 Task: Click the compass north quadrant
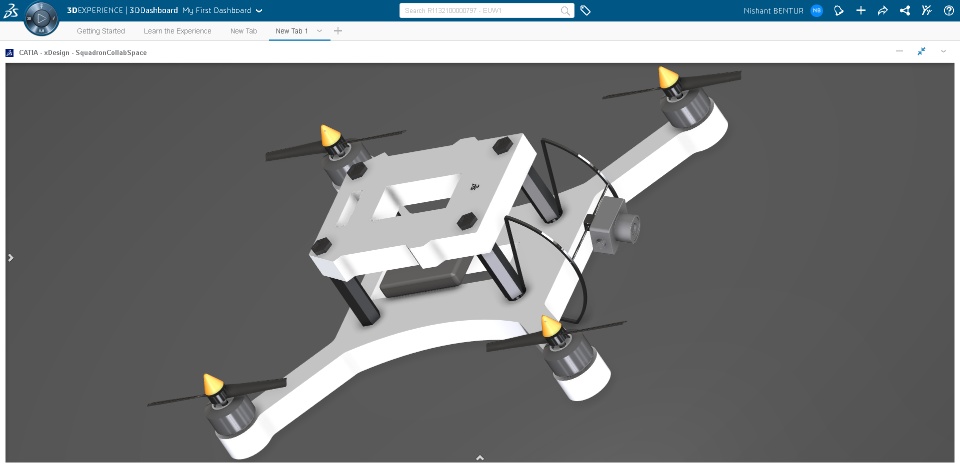coord(42,6)
